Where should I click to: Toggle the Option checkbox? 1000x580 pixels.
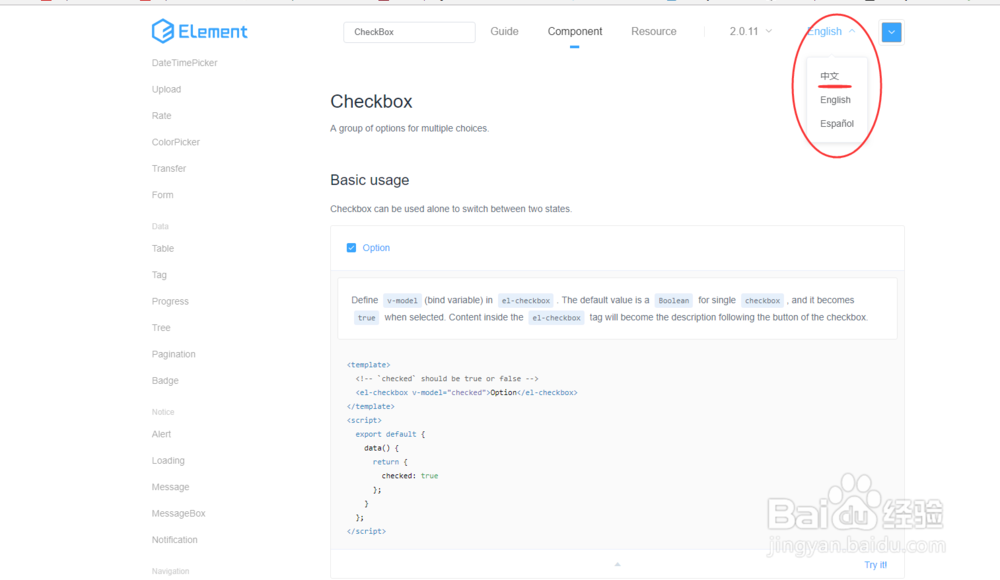tap(351, 248)
